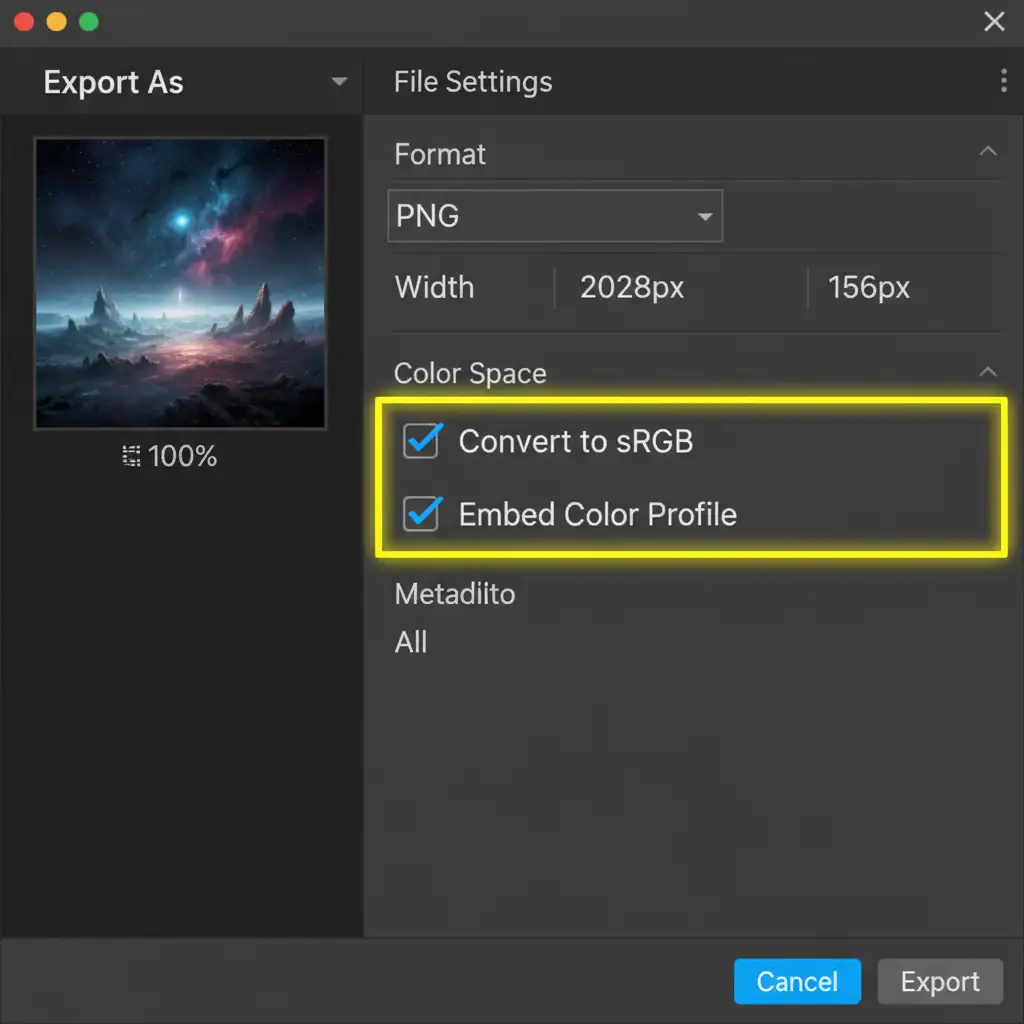
Task: Click the zoom icon beside 100%
Action: pos(131,457)
